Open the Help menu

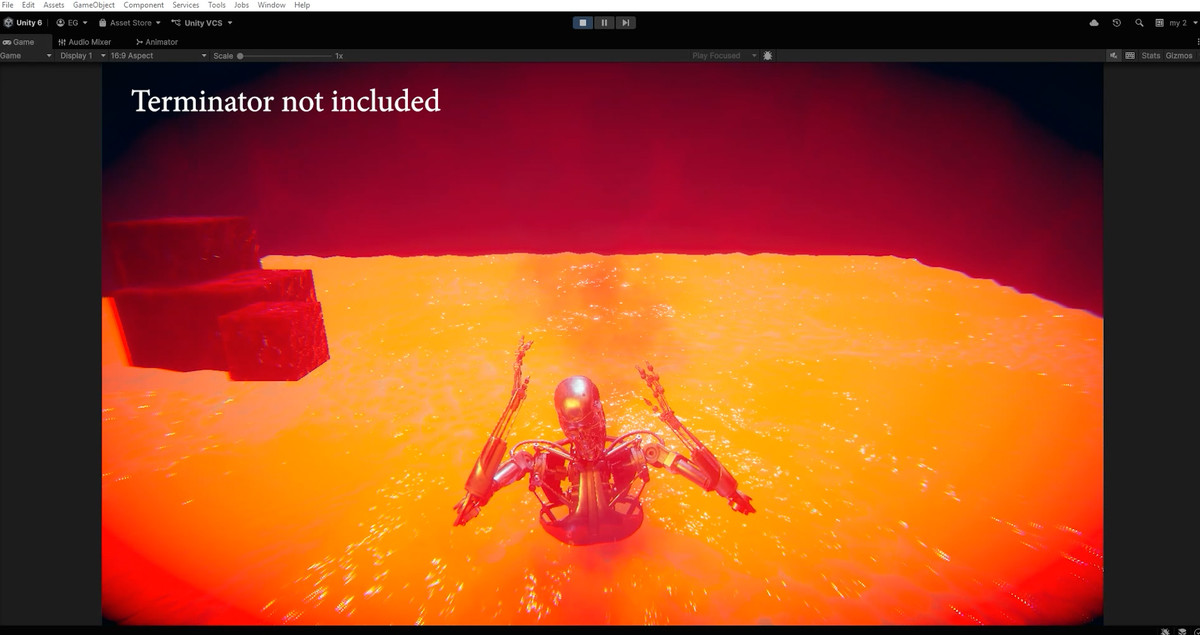pos(302,6)
